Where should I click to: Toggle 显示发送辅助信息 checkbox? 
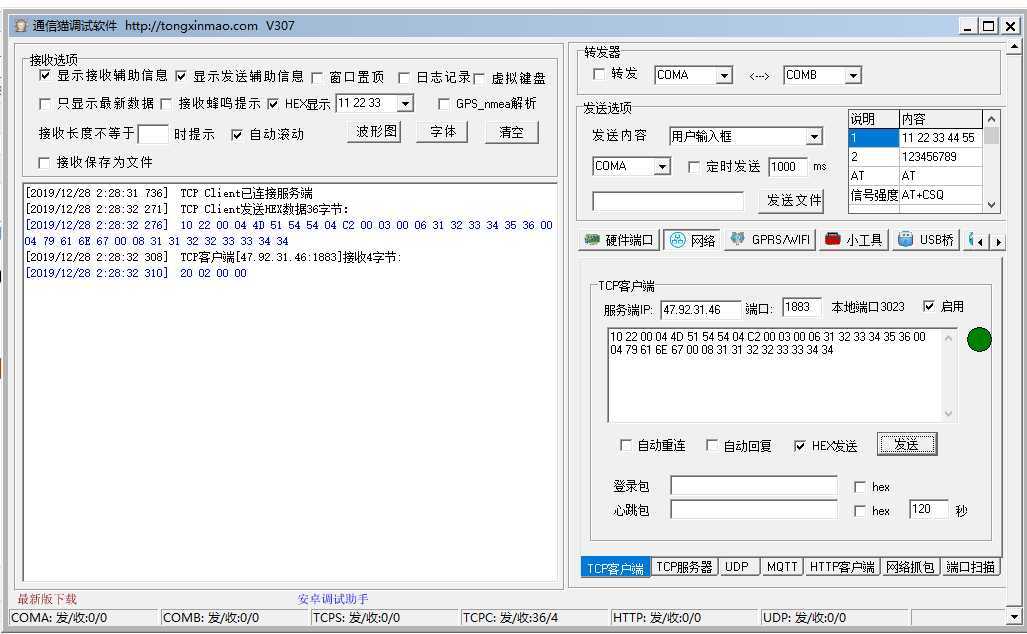click(181, 76)
